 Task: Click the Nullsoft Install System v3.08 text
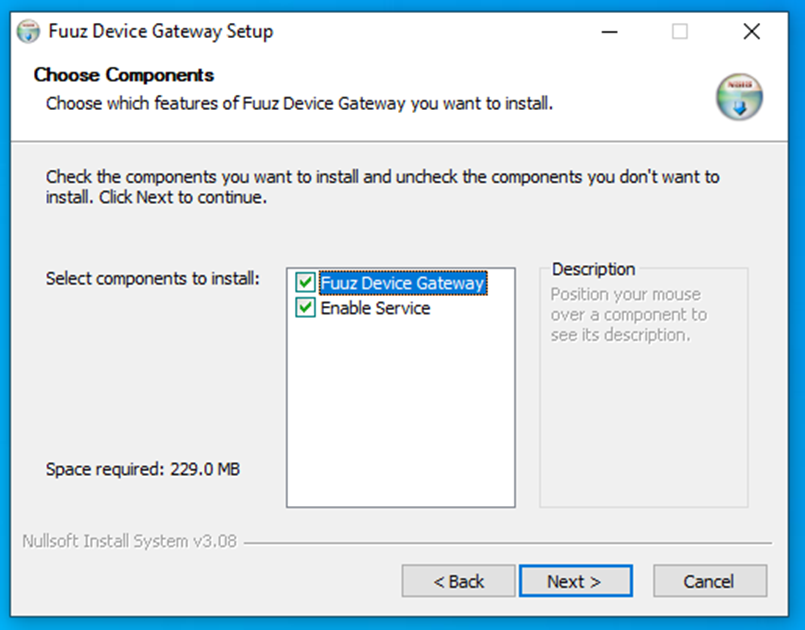[x=129, y=541]
